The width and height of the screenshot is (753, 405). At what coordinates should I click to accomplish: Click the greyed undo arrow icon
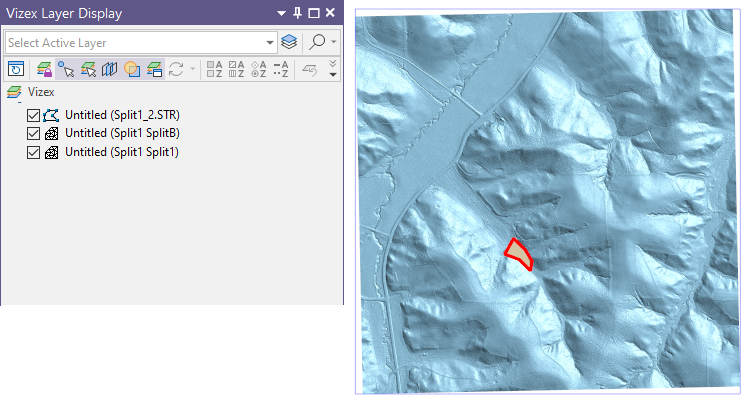(x=309, y=70)
